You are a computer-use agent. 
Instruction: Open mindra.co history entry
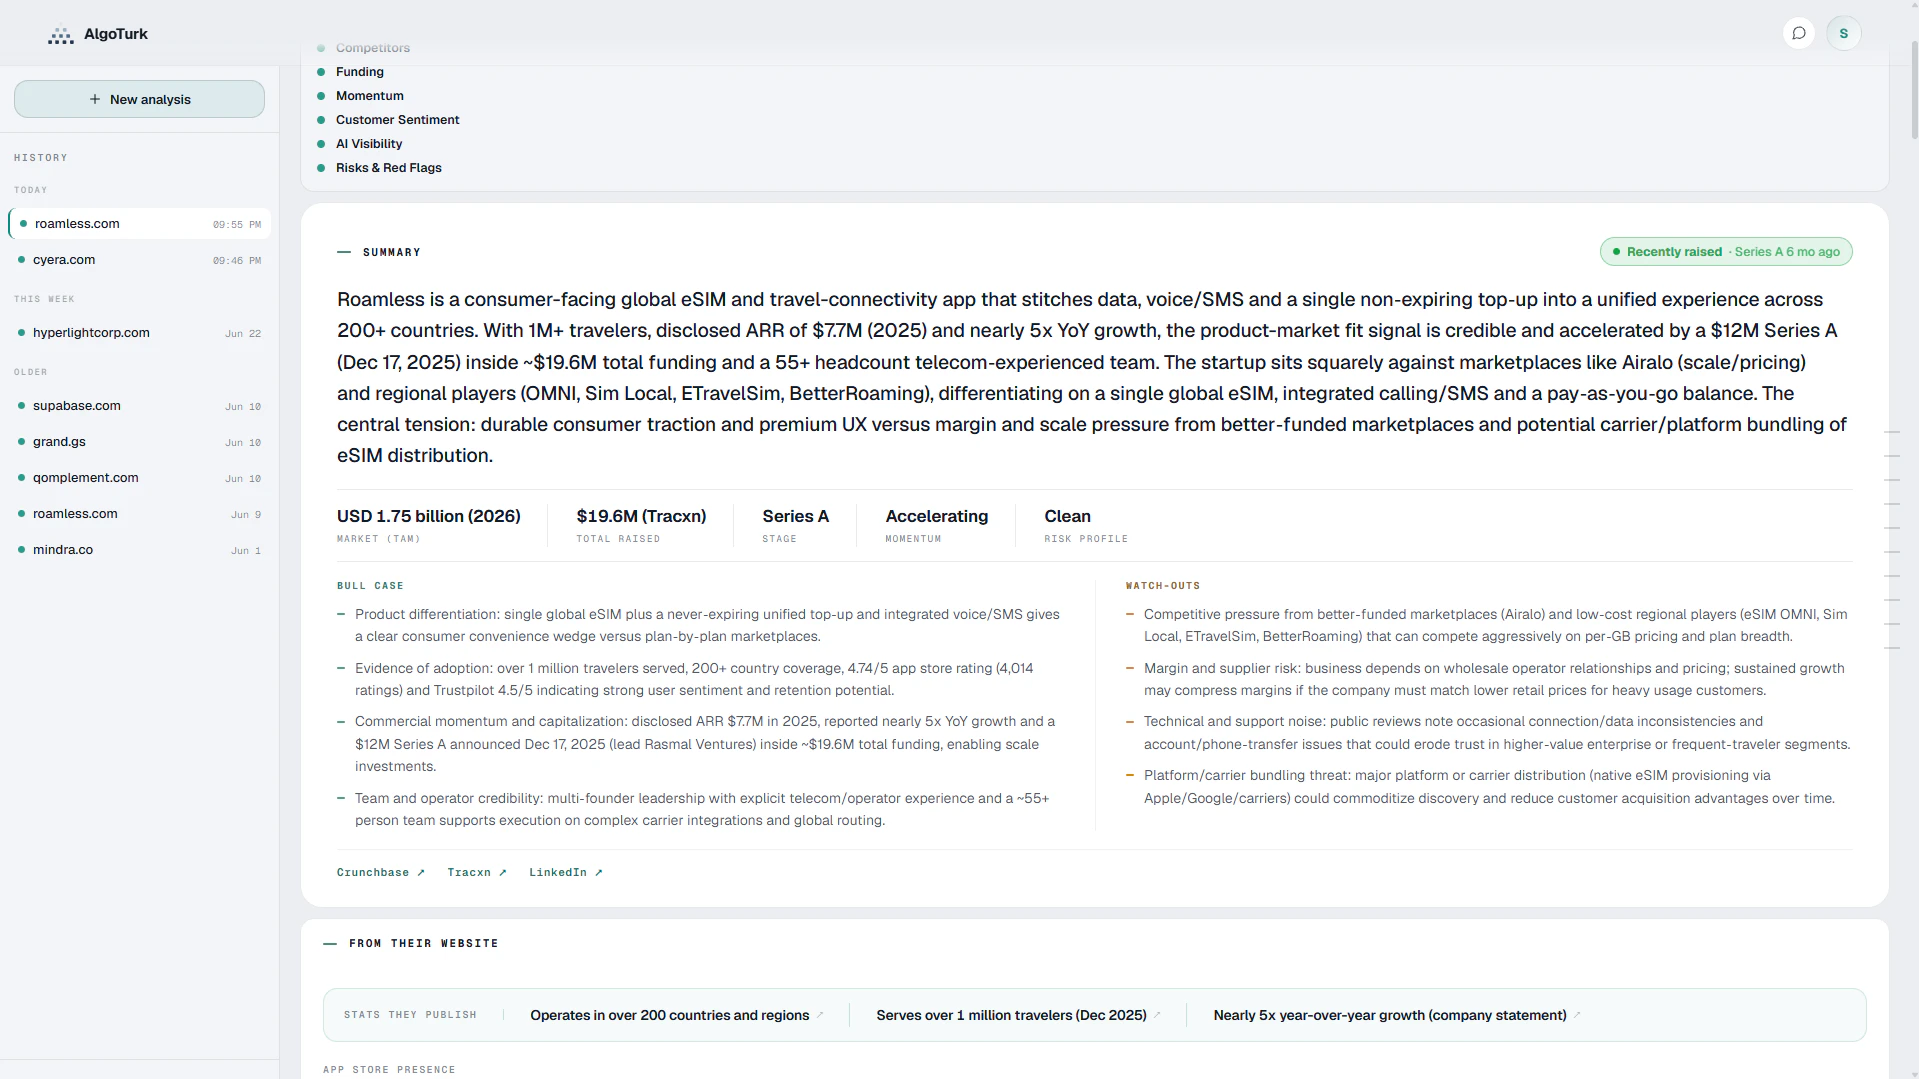pyautogui.click(x=139, y=550)
